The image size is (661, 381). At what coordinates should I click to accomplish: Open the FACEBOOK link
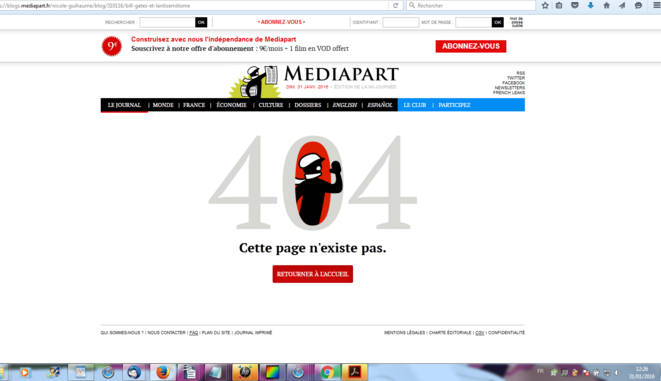pos(513,83)
